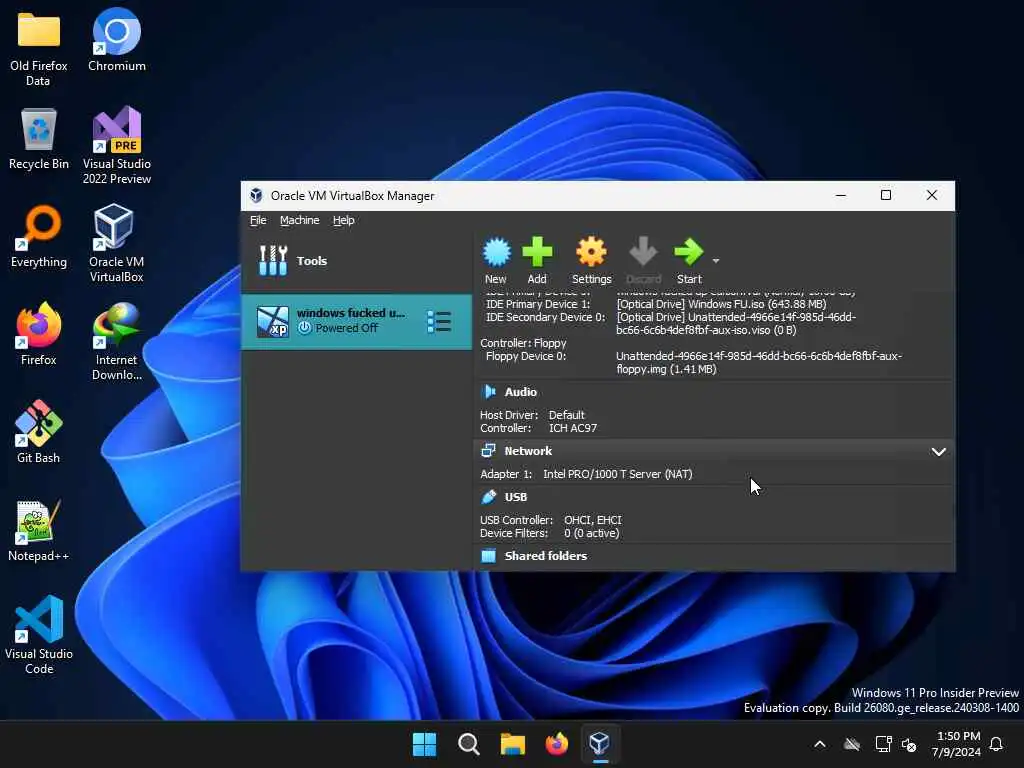
Task: Select the Notepad++ desktop shortcut
Action: coord(39,530)
